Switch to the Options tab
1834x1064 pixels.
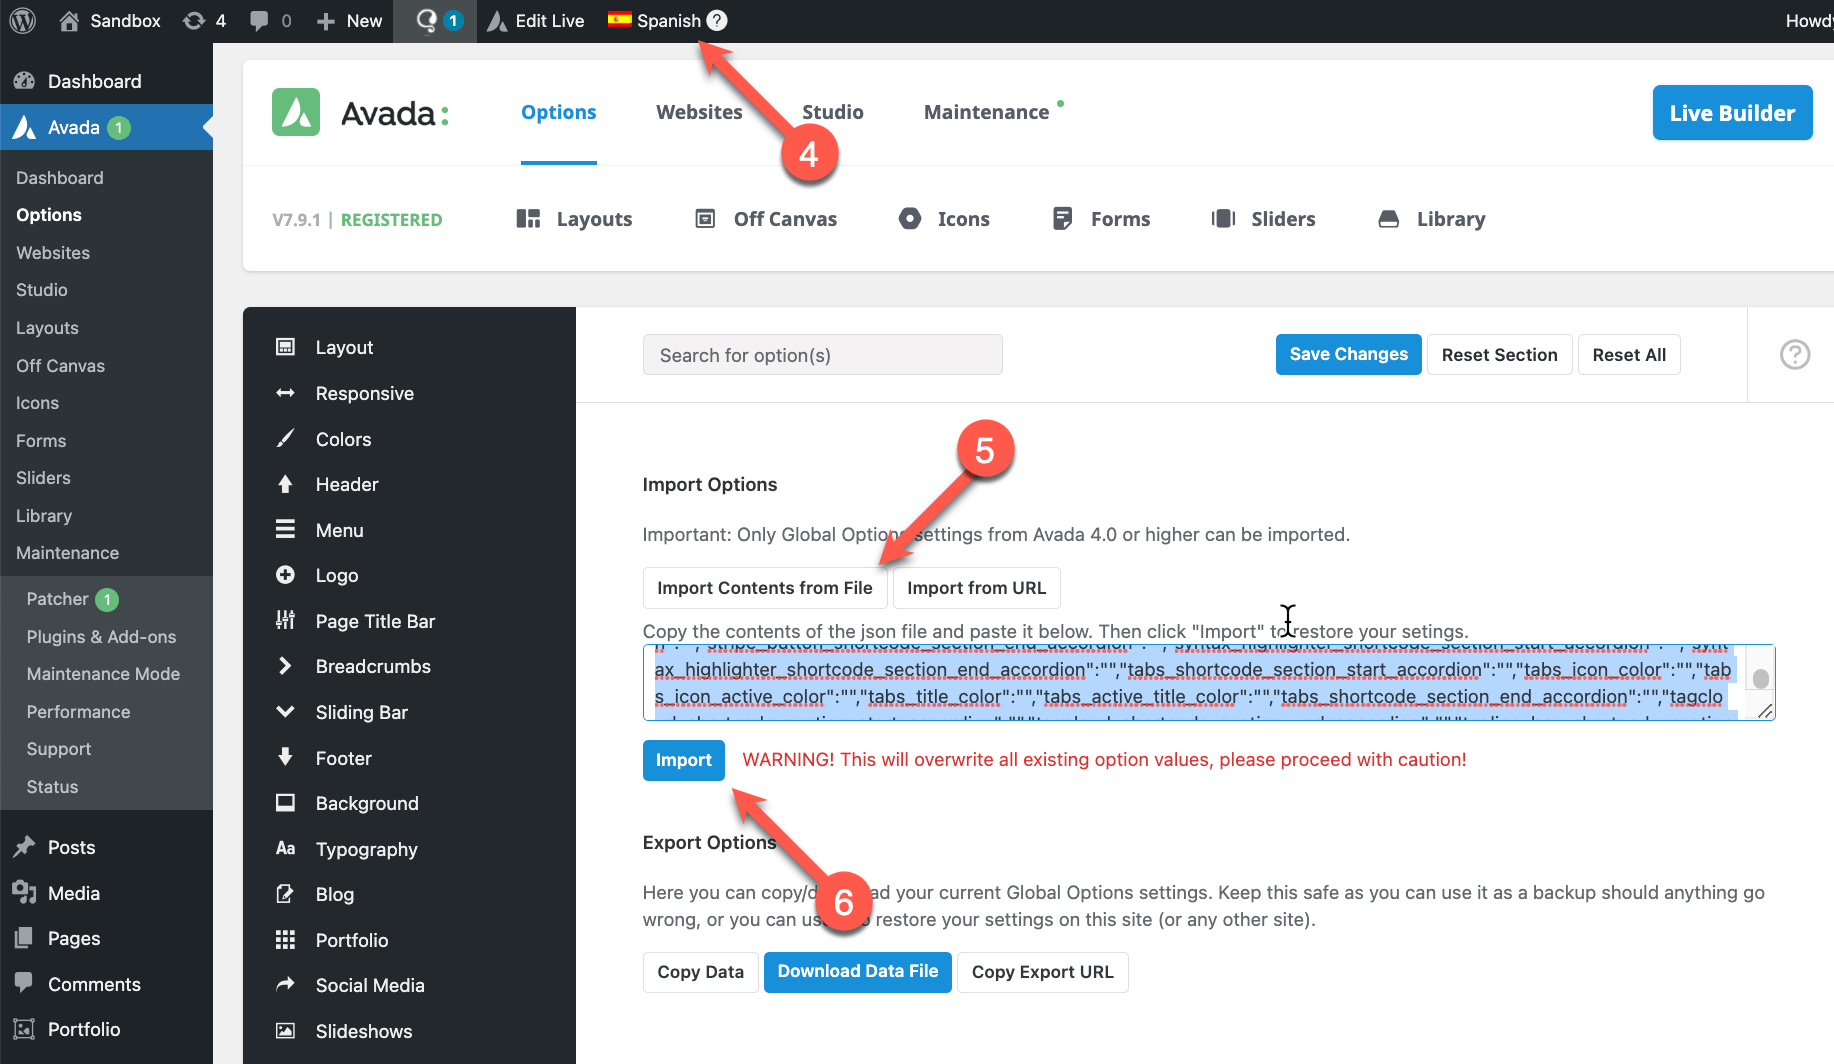pos(558,112)
